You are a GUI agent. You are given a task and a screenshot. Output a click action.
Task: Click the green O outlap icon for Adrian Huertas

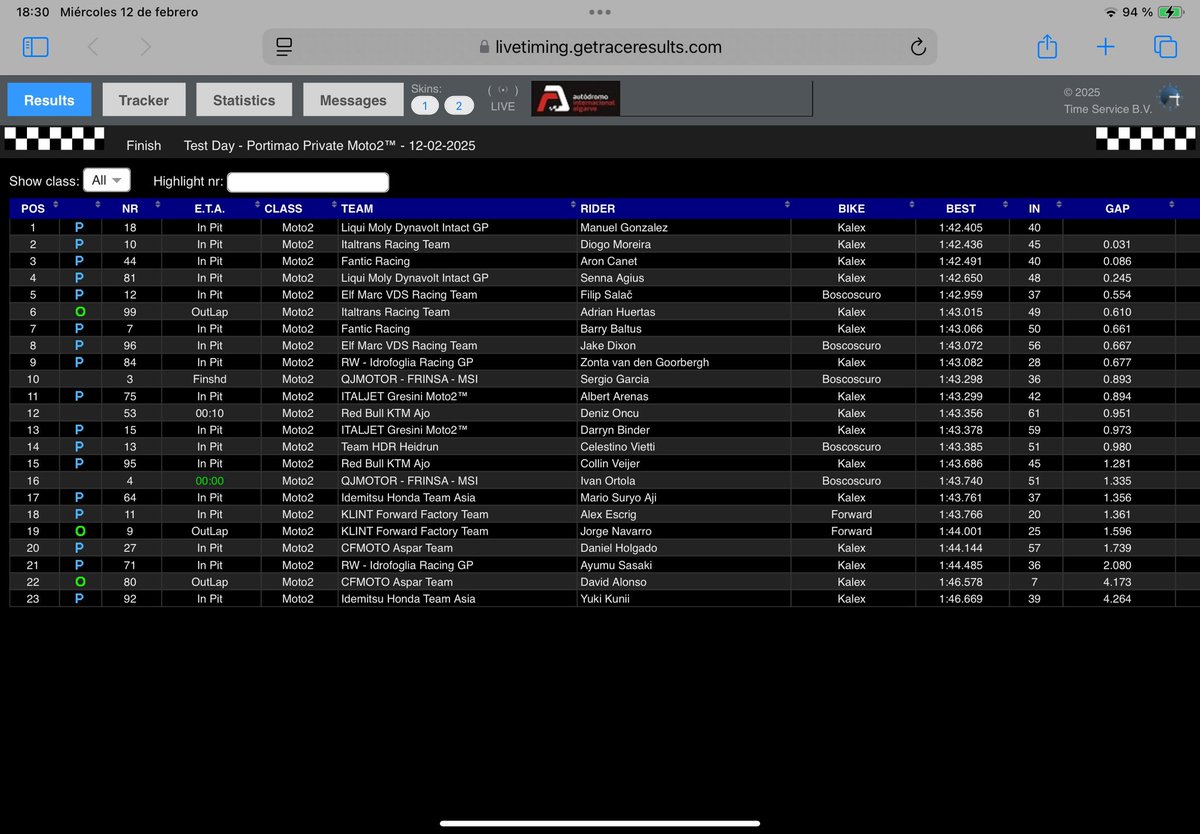(80, 312)
